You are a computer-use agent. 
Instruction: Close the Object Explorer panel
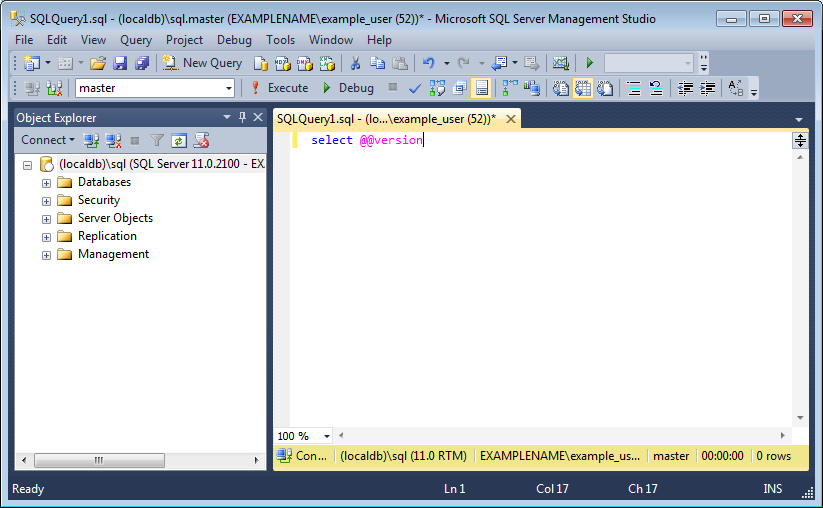(x=258, y=118)
